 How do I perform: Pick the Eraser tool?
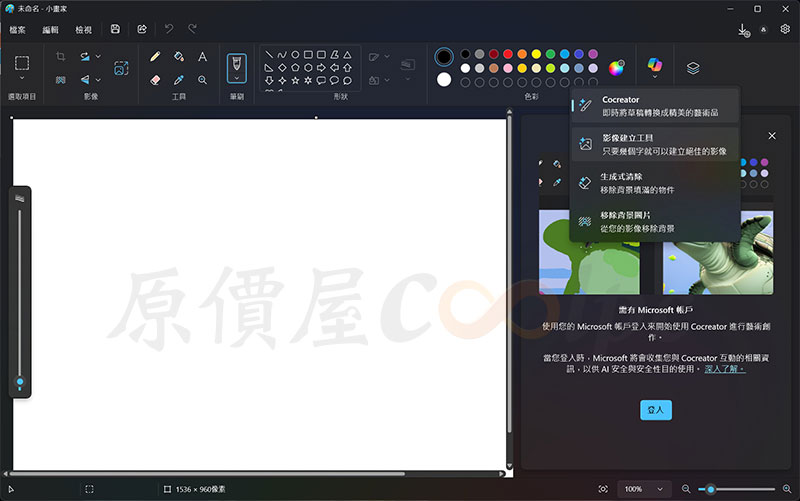click(x=155, y=80)
